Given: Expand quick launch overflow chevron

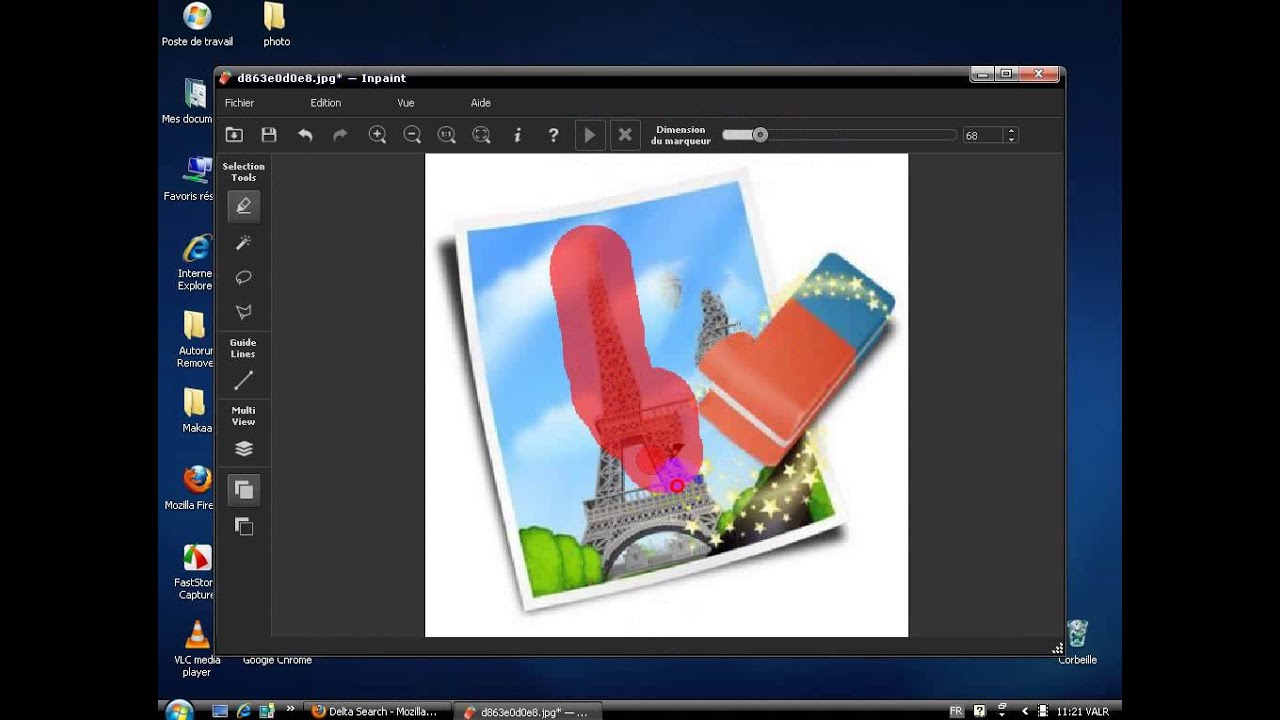Looking at the screenshot, I should click(291, 709).
